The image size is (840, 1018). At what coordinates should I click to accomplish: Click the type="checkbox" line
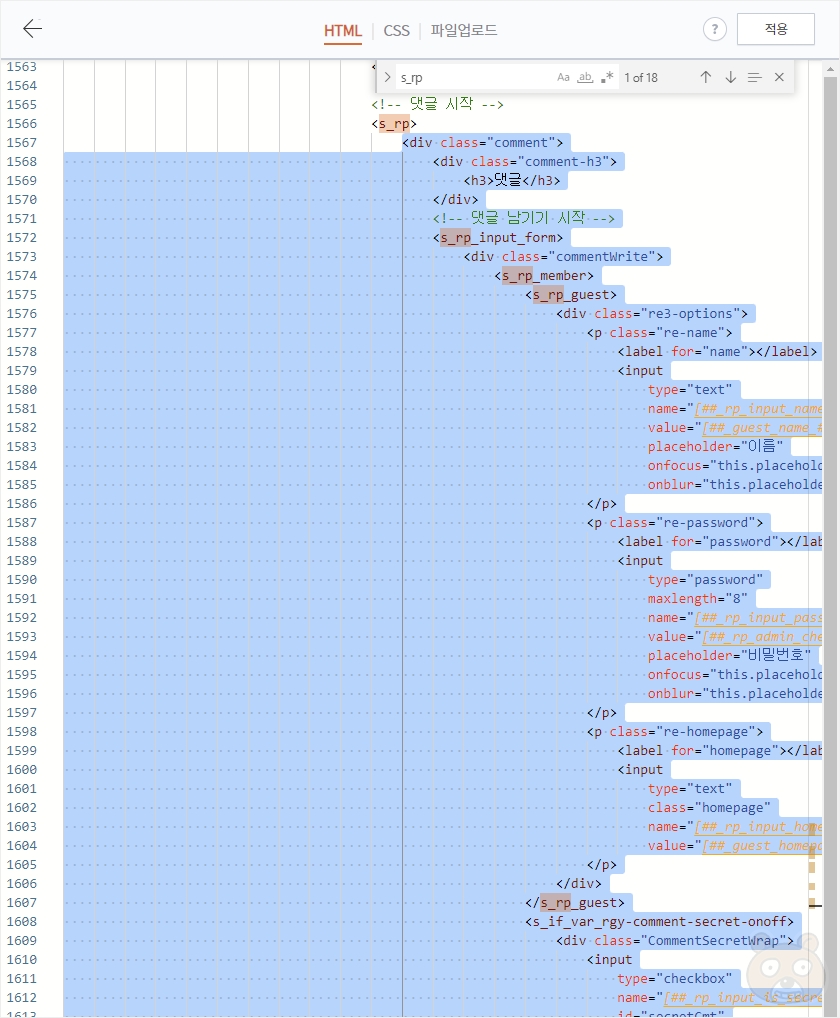674,978
